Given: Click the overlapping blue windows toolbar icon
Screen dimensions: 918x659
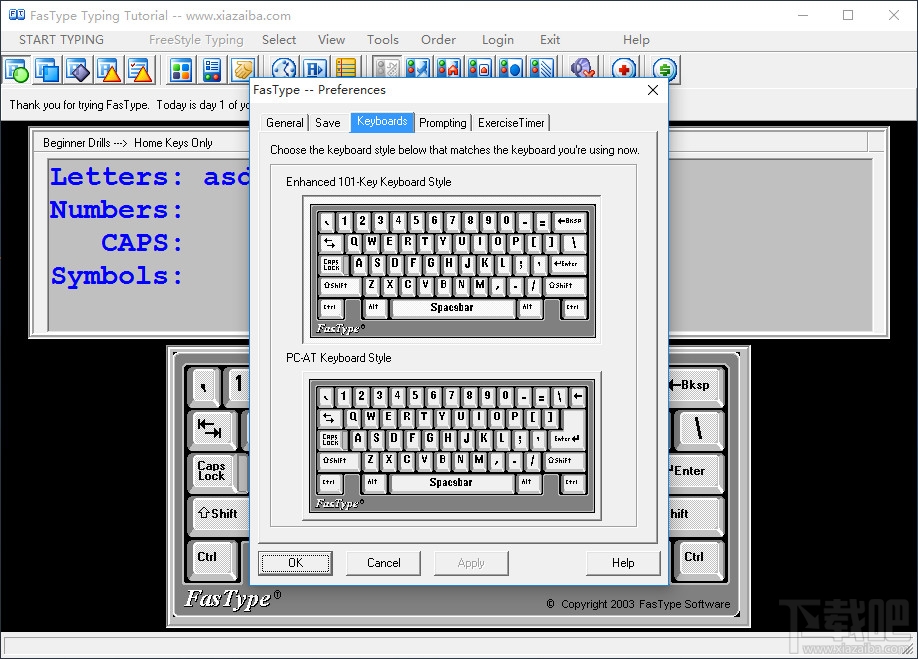Looking at the screenshot, I should coord(47,69).
